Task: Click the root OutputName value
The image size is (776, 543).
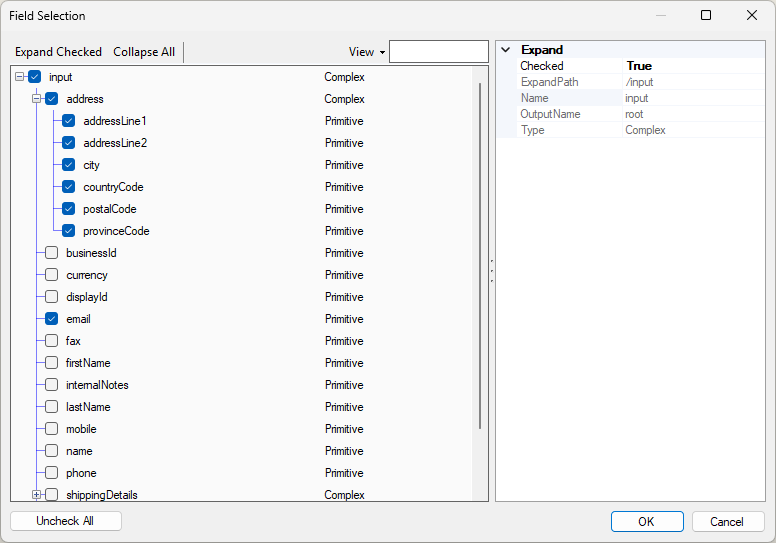Action: (x=634, y=114)
